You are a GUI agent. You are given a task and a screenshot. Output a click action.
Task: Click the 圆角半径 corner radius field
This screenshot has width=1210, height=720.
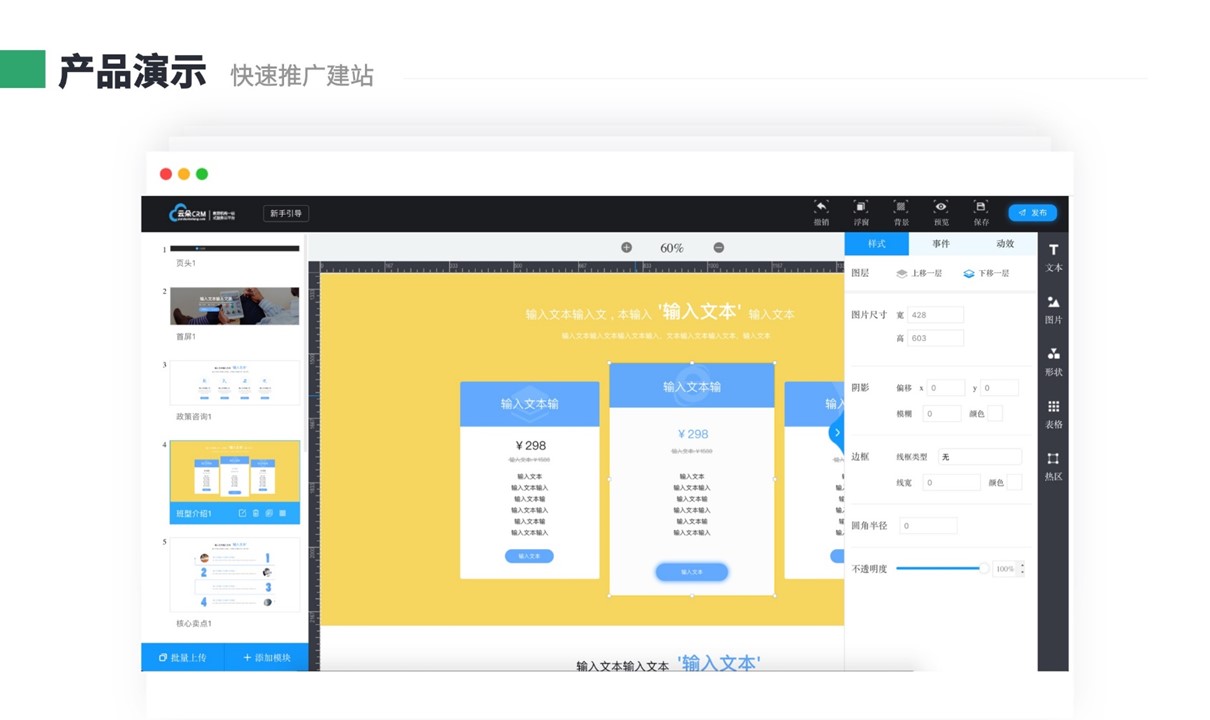(x=928, y=525)
